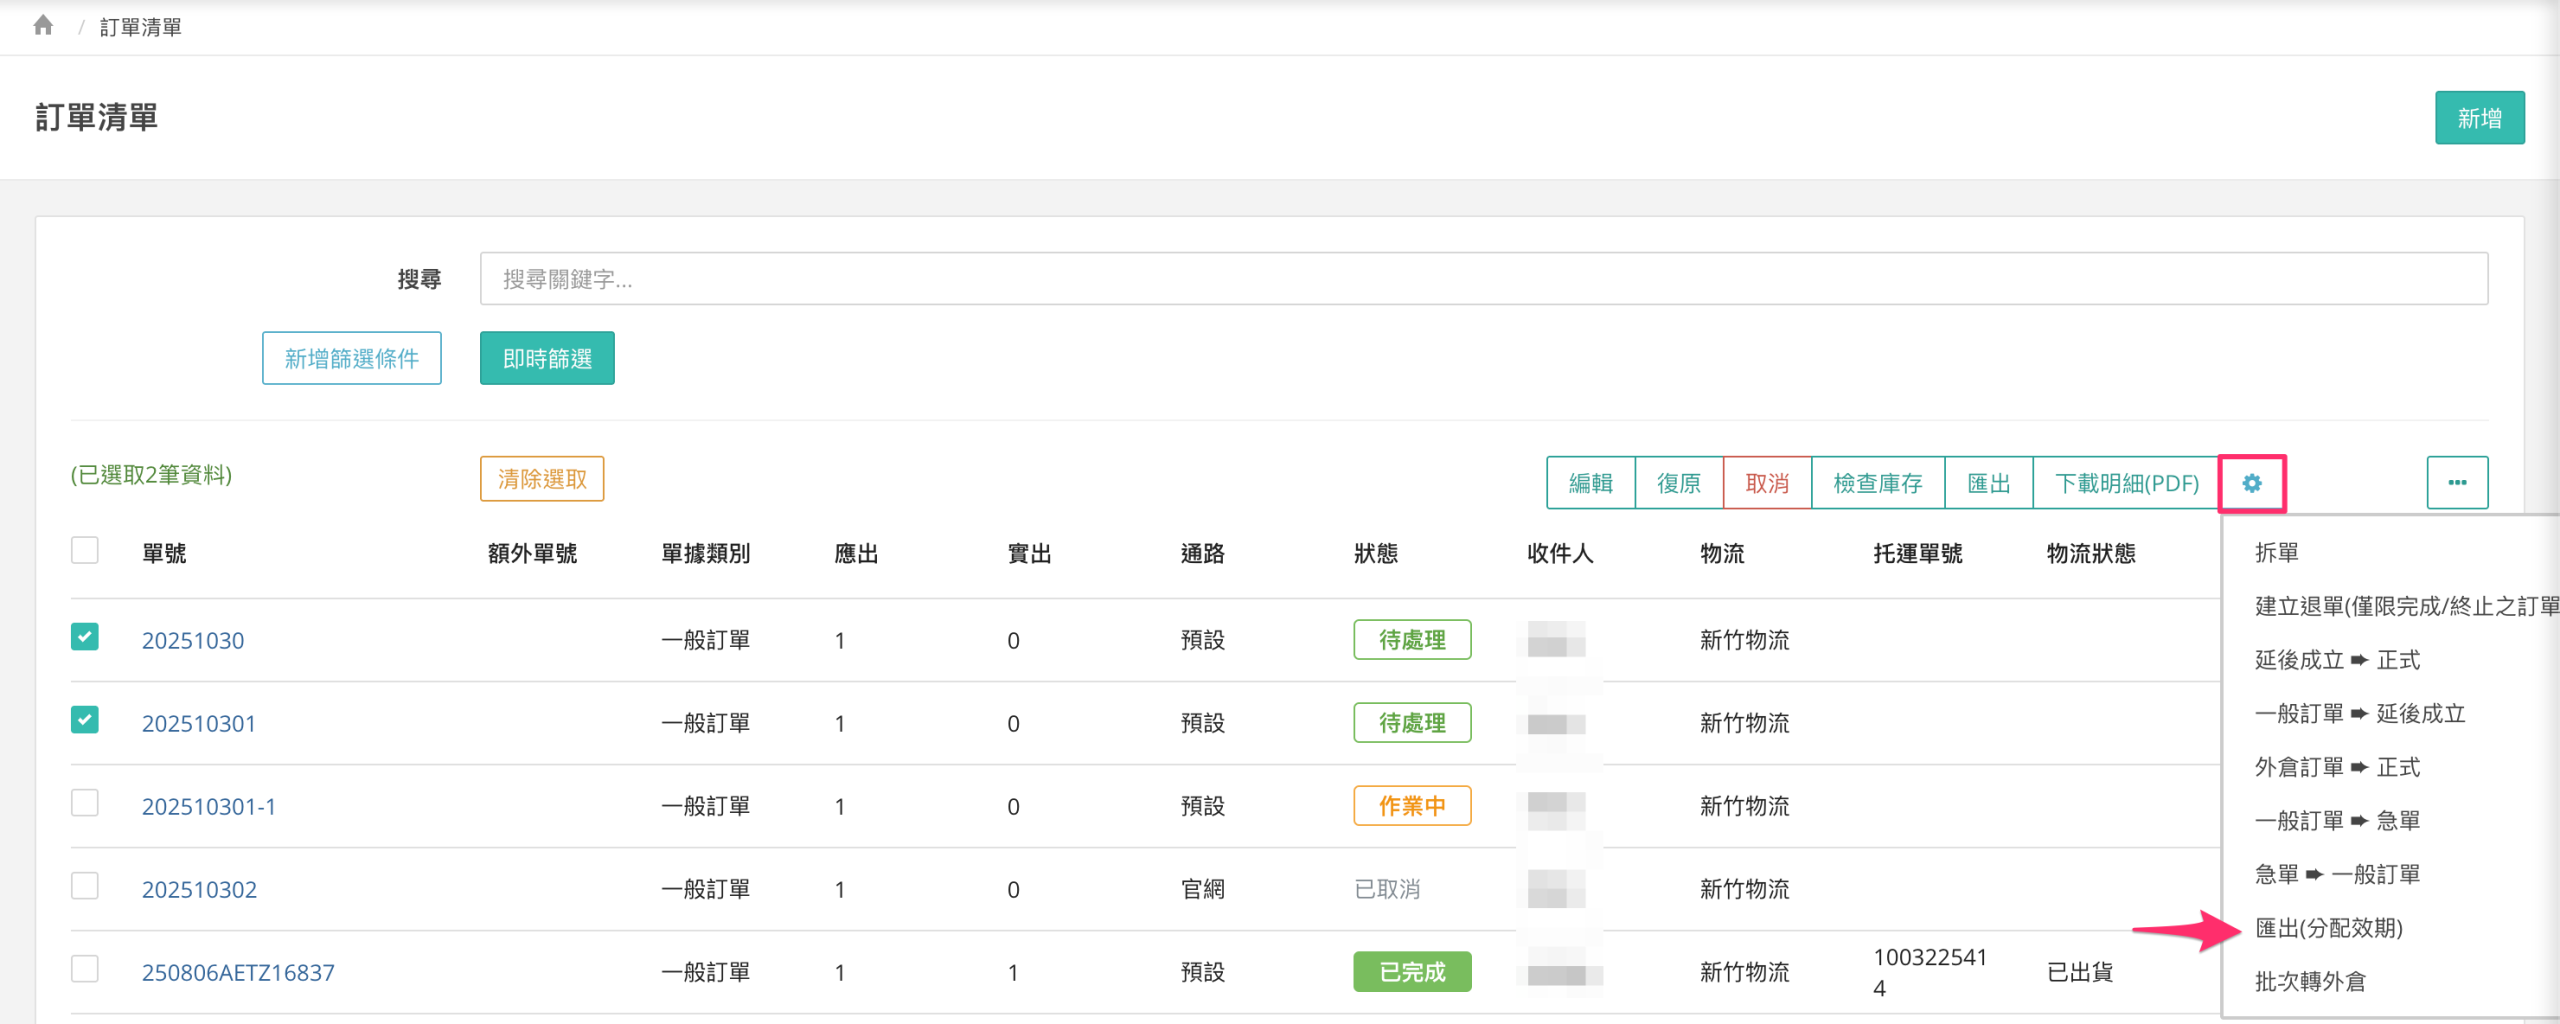The image size is (2560, 1024).
Task: Select the 202510302 order checkbox
Action: 85,886
